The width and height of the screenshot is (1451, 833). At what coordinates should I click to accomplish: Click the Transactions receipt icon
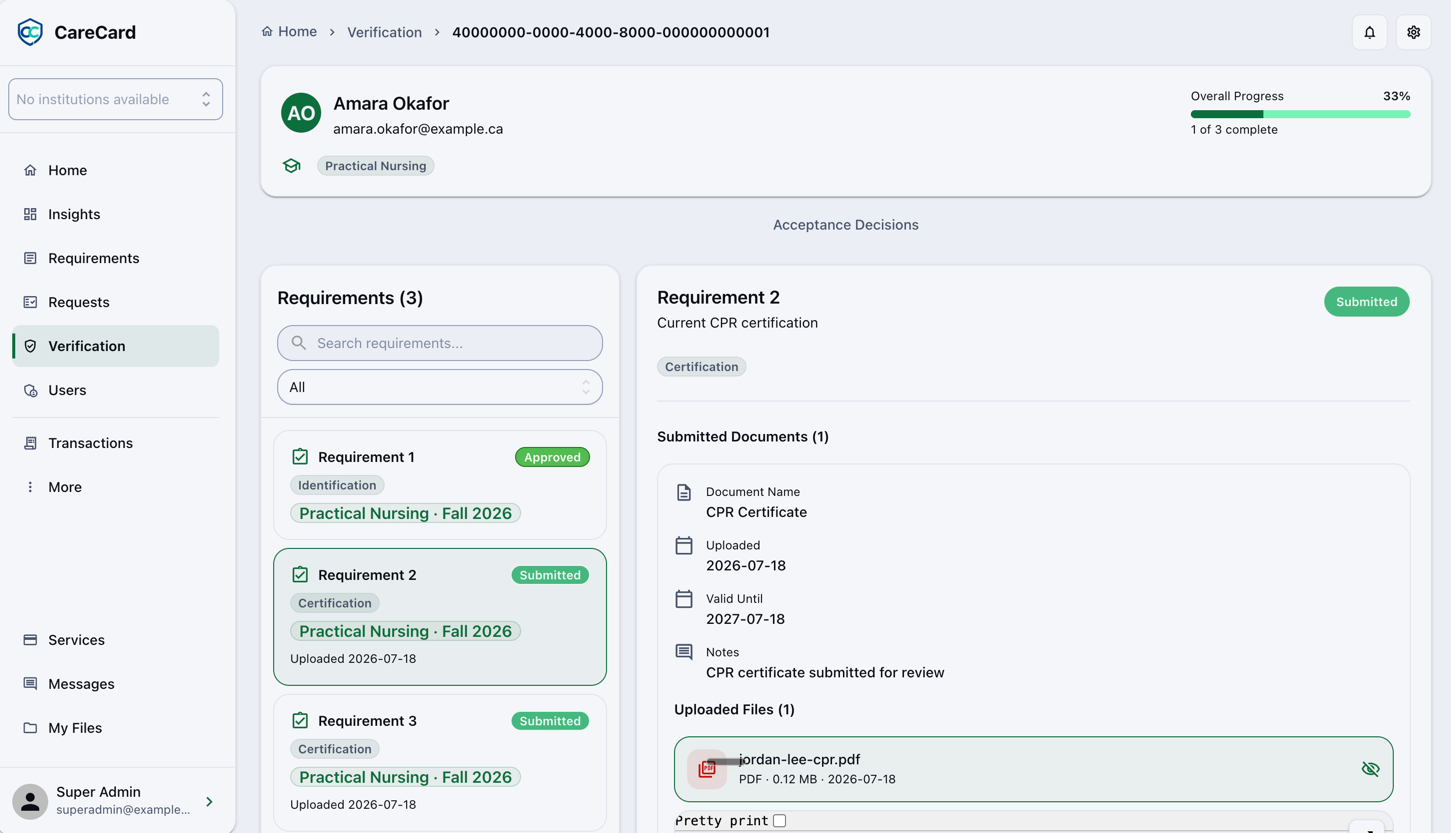coord(30,443)
